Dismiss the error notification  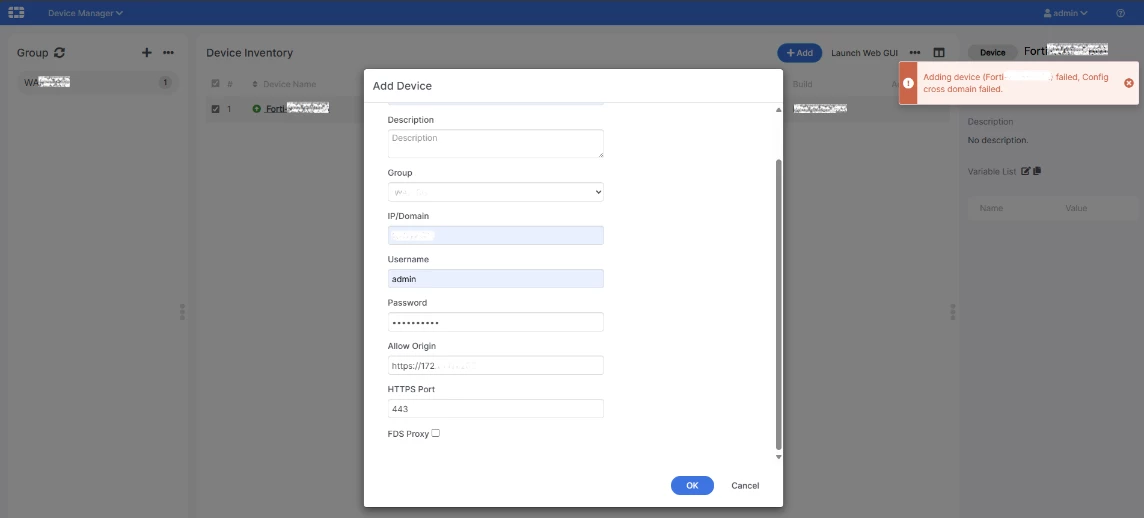(1129, 82)
